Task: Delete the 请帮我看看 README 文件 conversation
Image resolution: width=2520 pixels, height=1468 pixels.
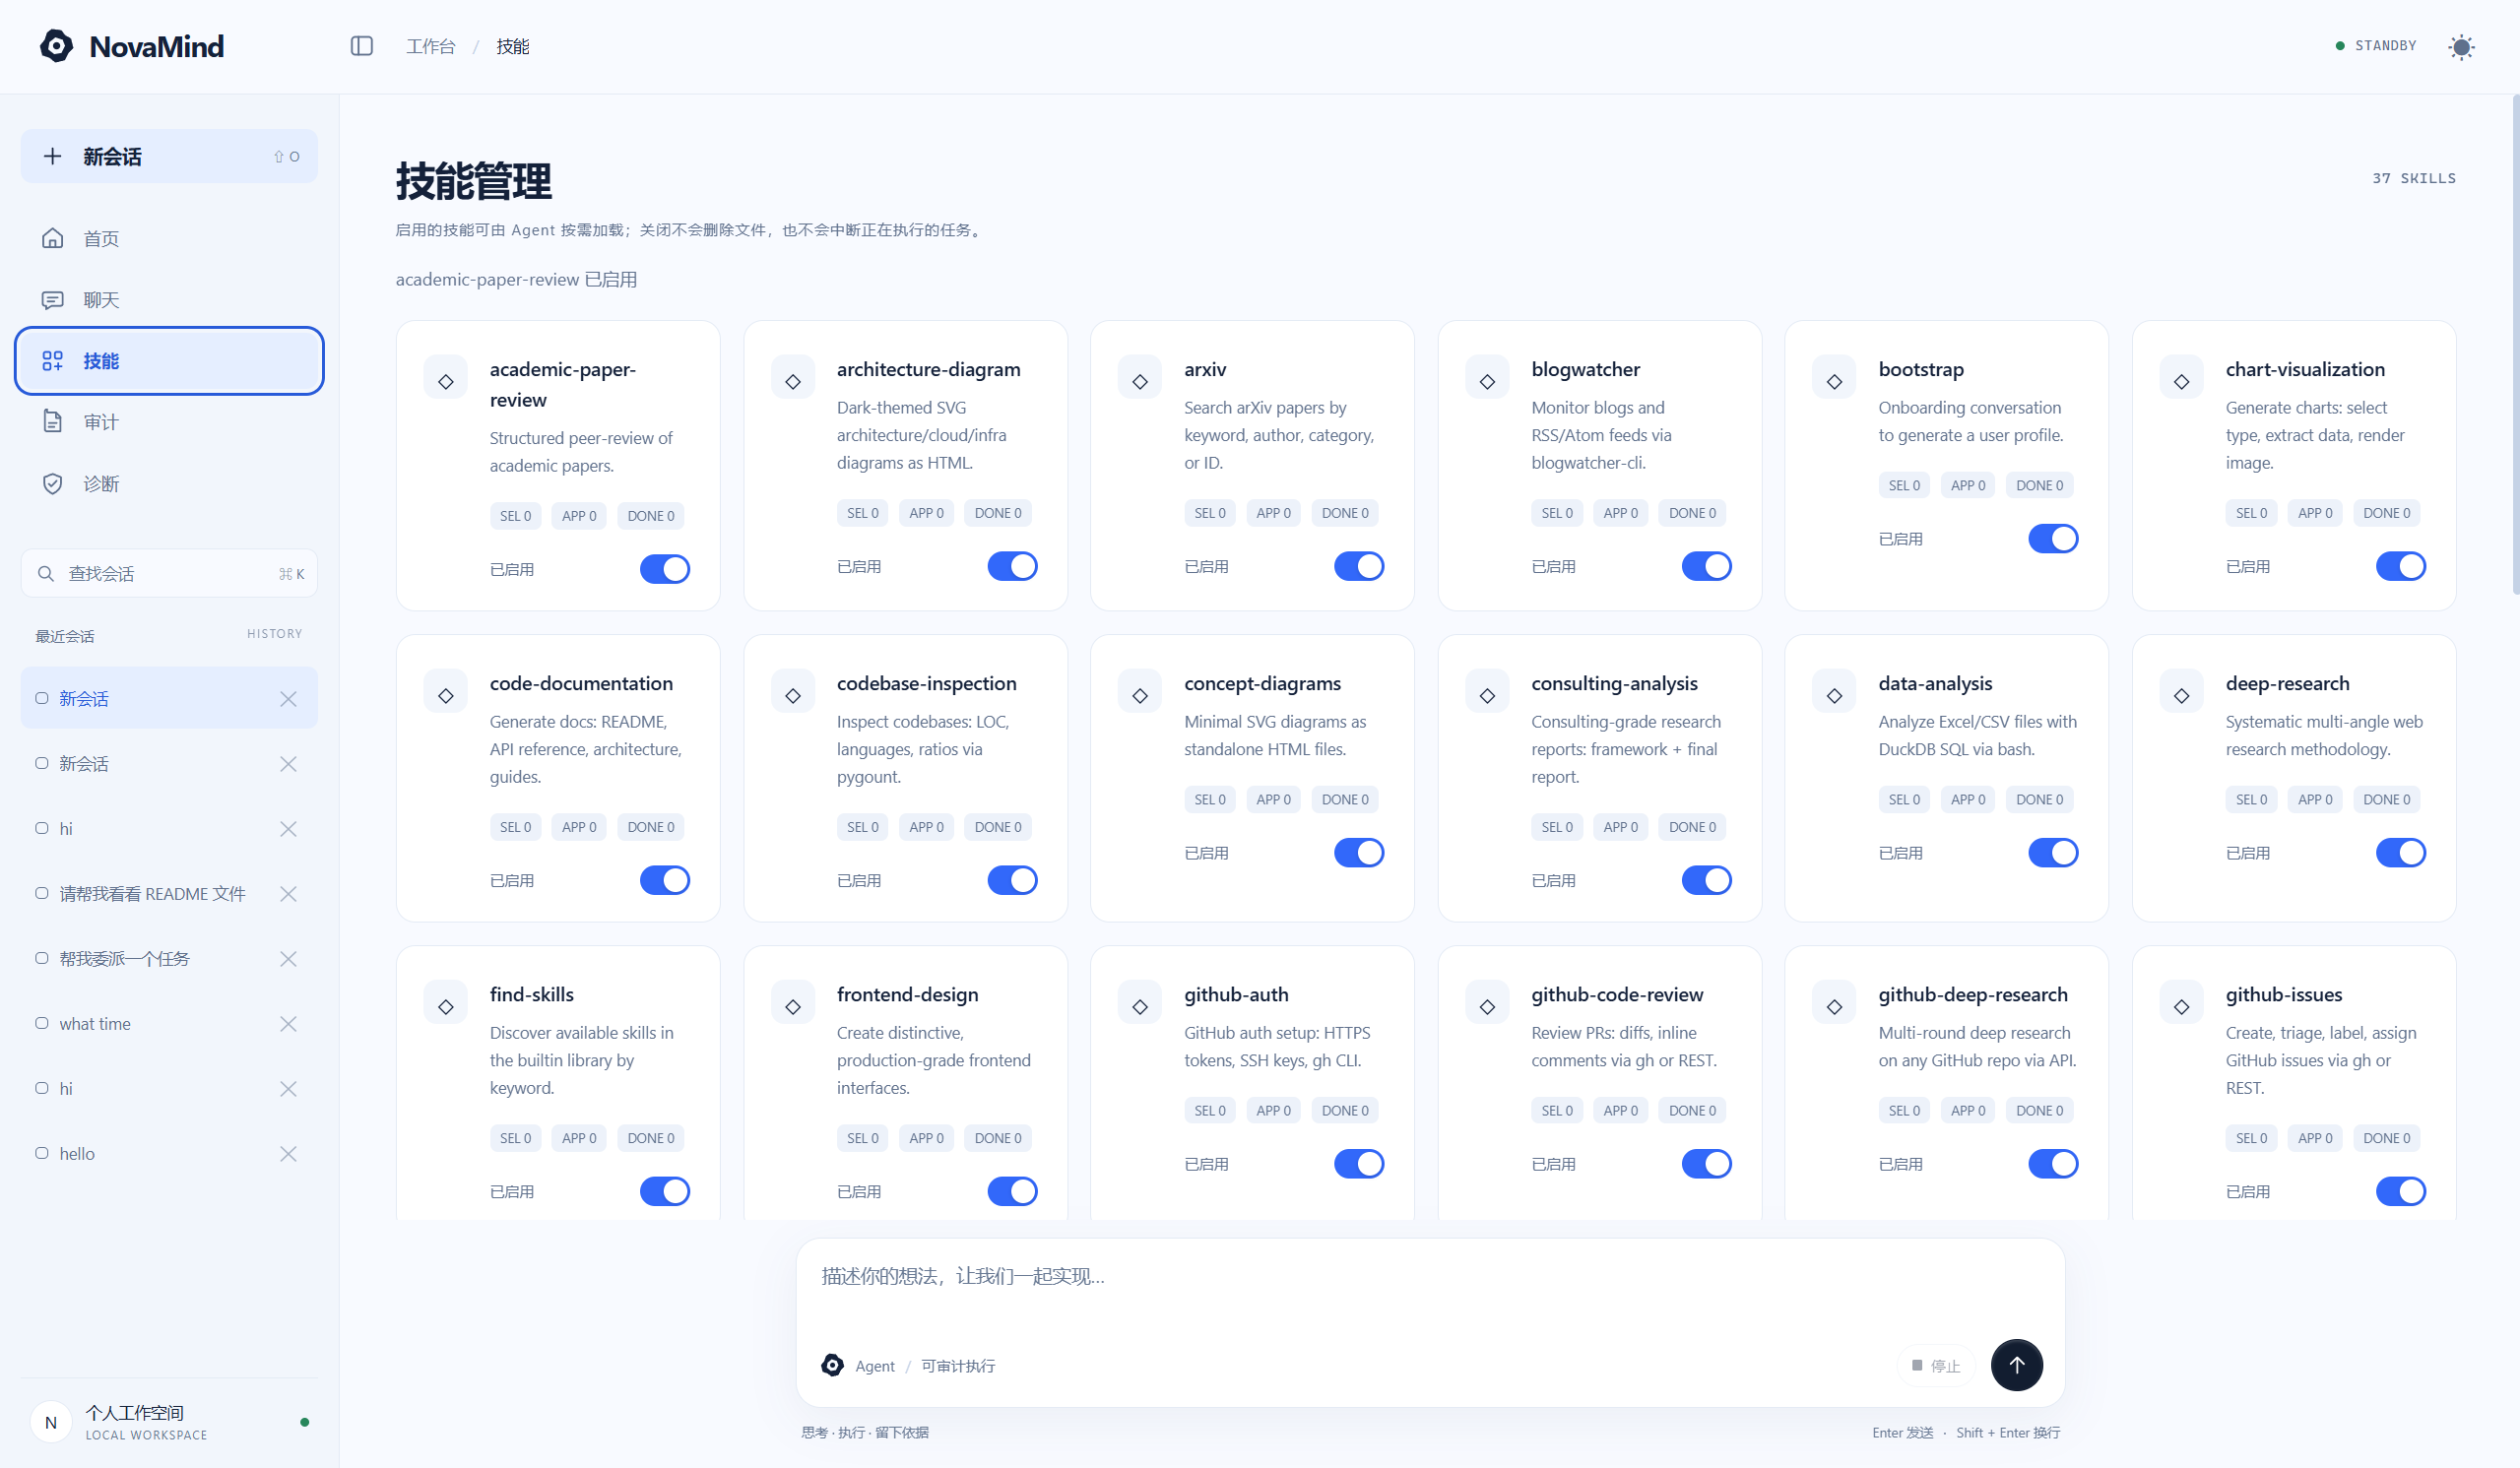Action: (x=288, y=894)
